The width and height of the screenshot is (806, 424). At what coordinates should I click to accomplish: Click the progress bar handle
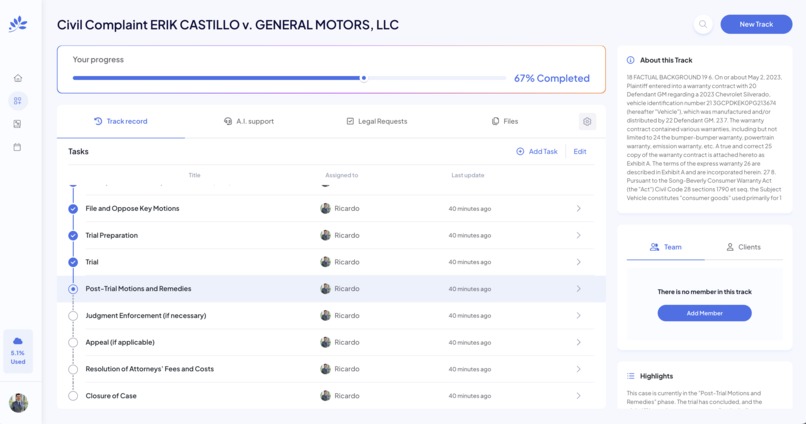click(363, 78)
